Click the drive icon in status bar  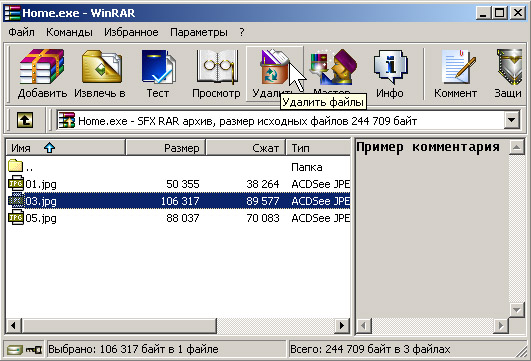click(15, 349)
